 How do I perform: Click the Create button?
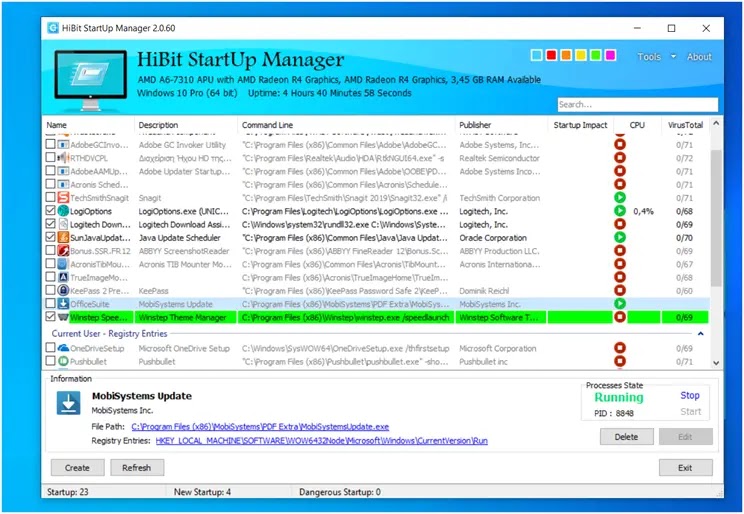77,467
